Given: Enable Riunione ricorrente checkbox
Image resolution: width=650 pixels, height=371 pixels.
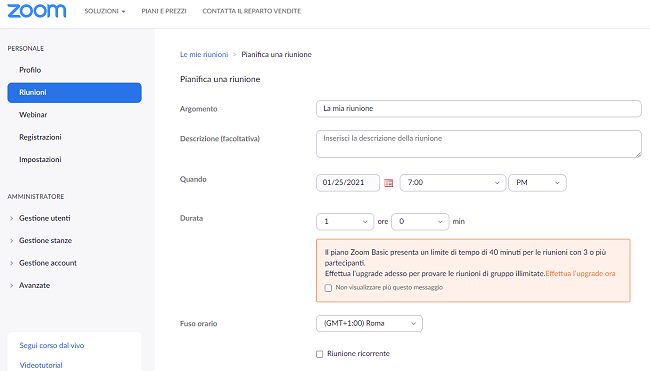Looking at the screenshot, I should tap(320, 354).
